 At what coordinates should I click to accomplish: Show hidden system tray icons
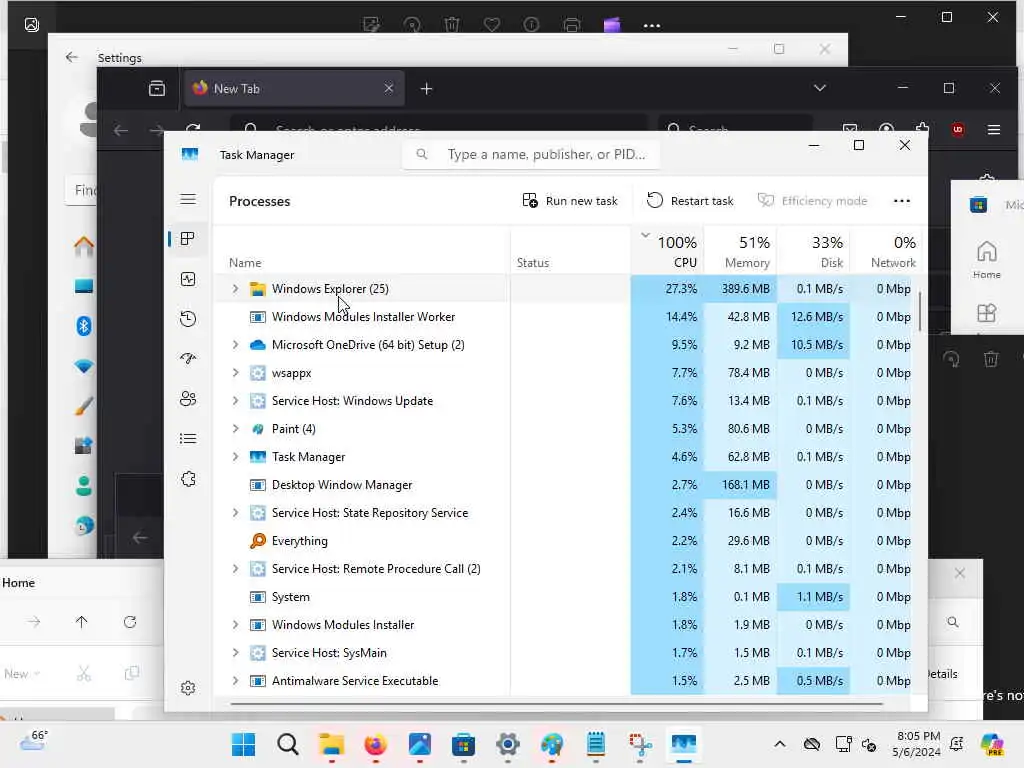pyautogui.click(x=780, y=744)
